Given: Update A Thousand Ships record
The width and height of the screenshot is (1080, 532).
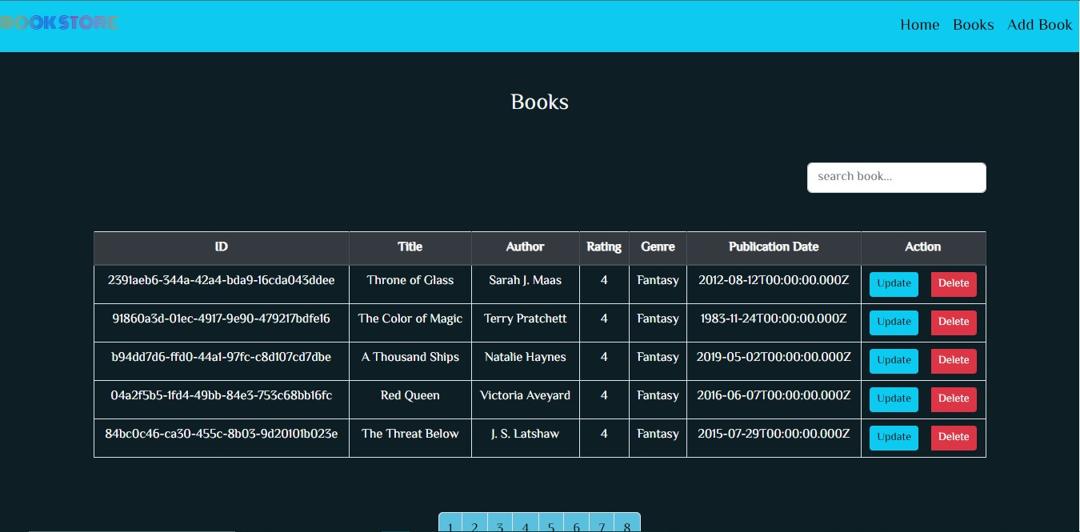Looking at the screenshot, I should click(893, 360).
